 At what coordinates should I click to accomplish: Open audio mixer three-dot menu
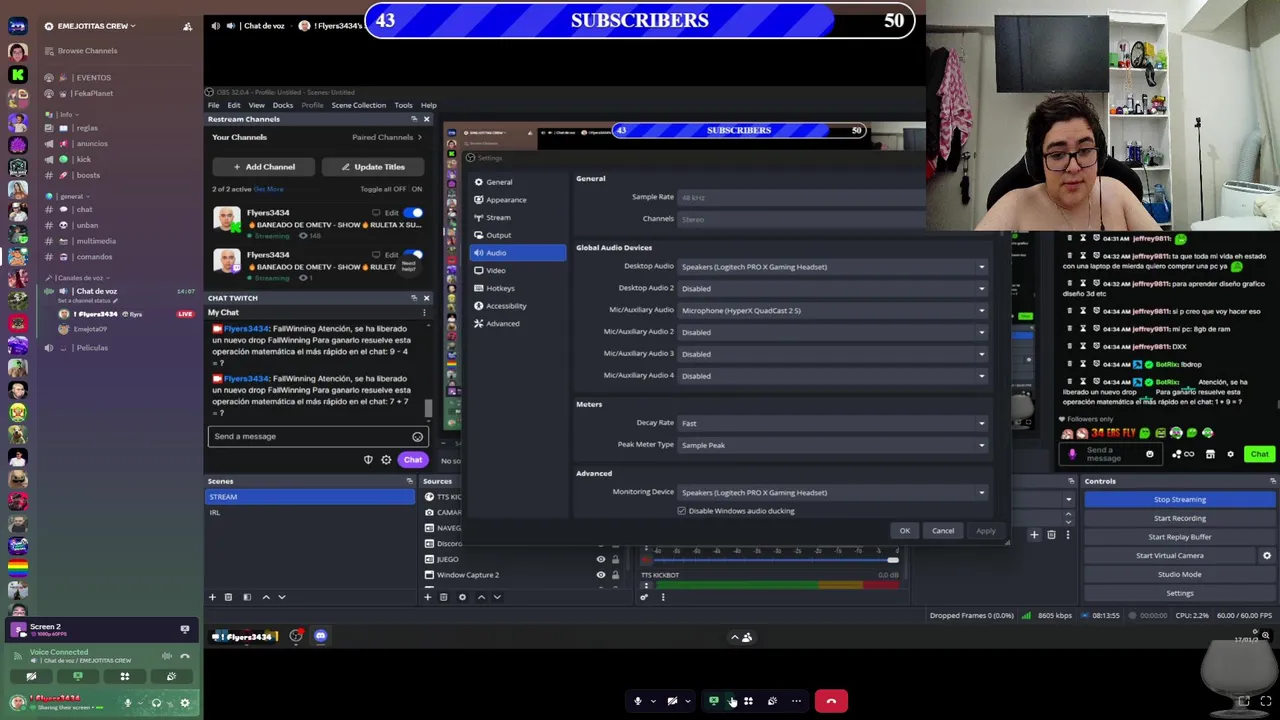pyautogui.click(x=662, y=597)
